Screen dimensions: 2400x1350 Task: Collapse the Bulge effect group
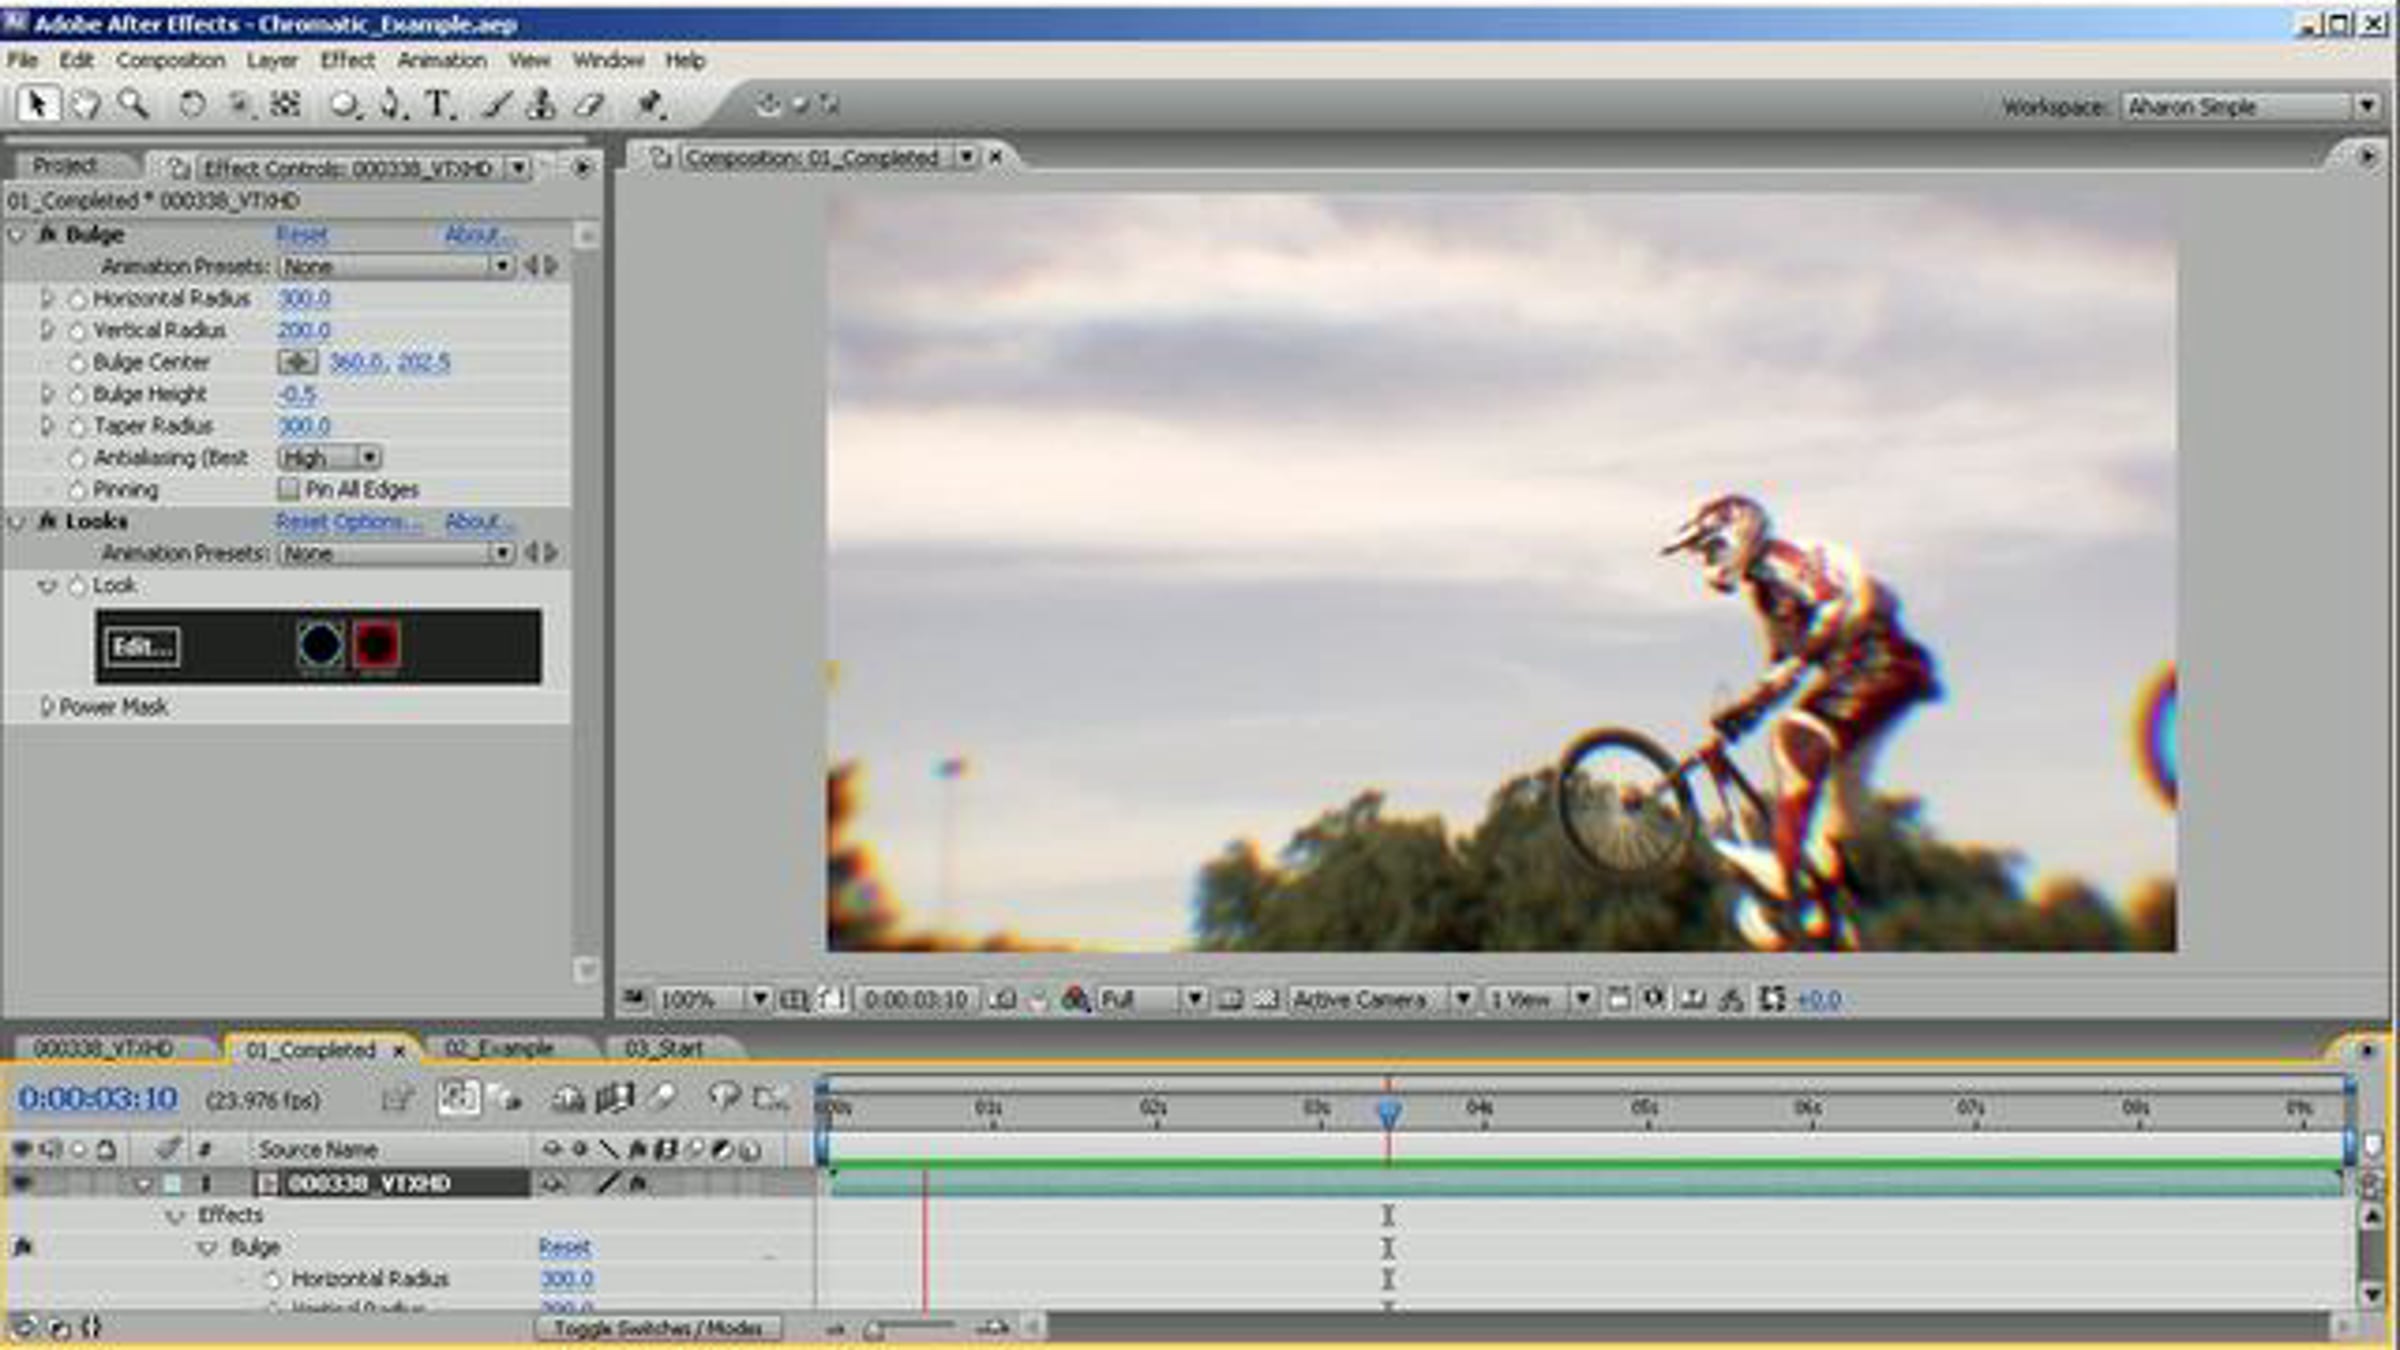(17, 235)
